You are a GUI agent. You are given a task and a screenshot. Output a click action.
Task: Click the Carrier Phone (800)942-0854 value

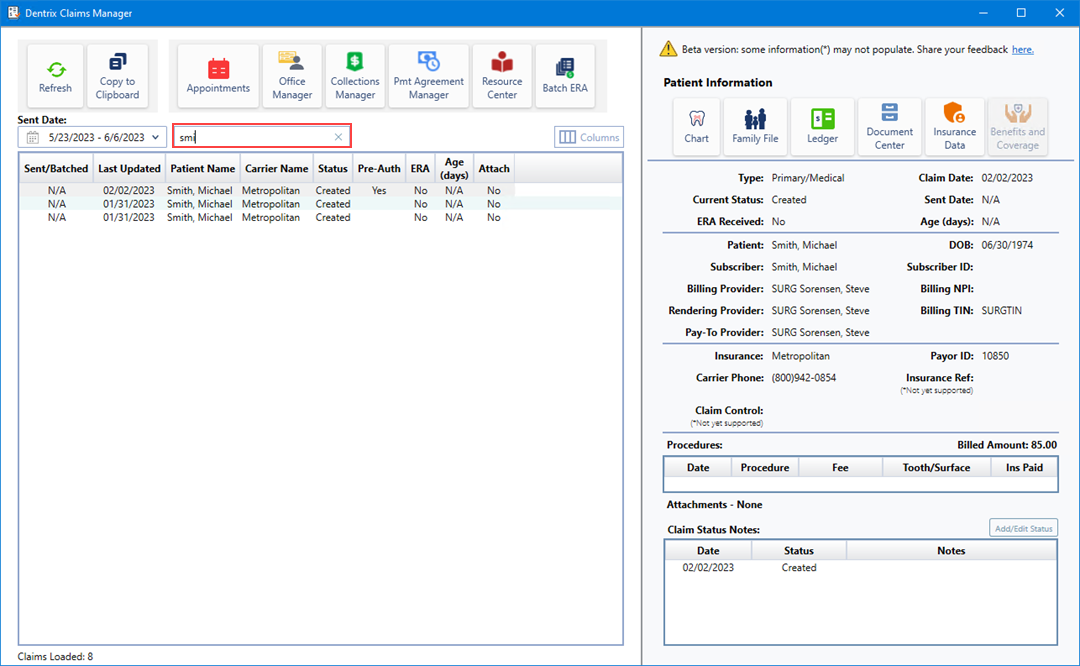(x=804, y=377)
